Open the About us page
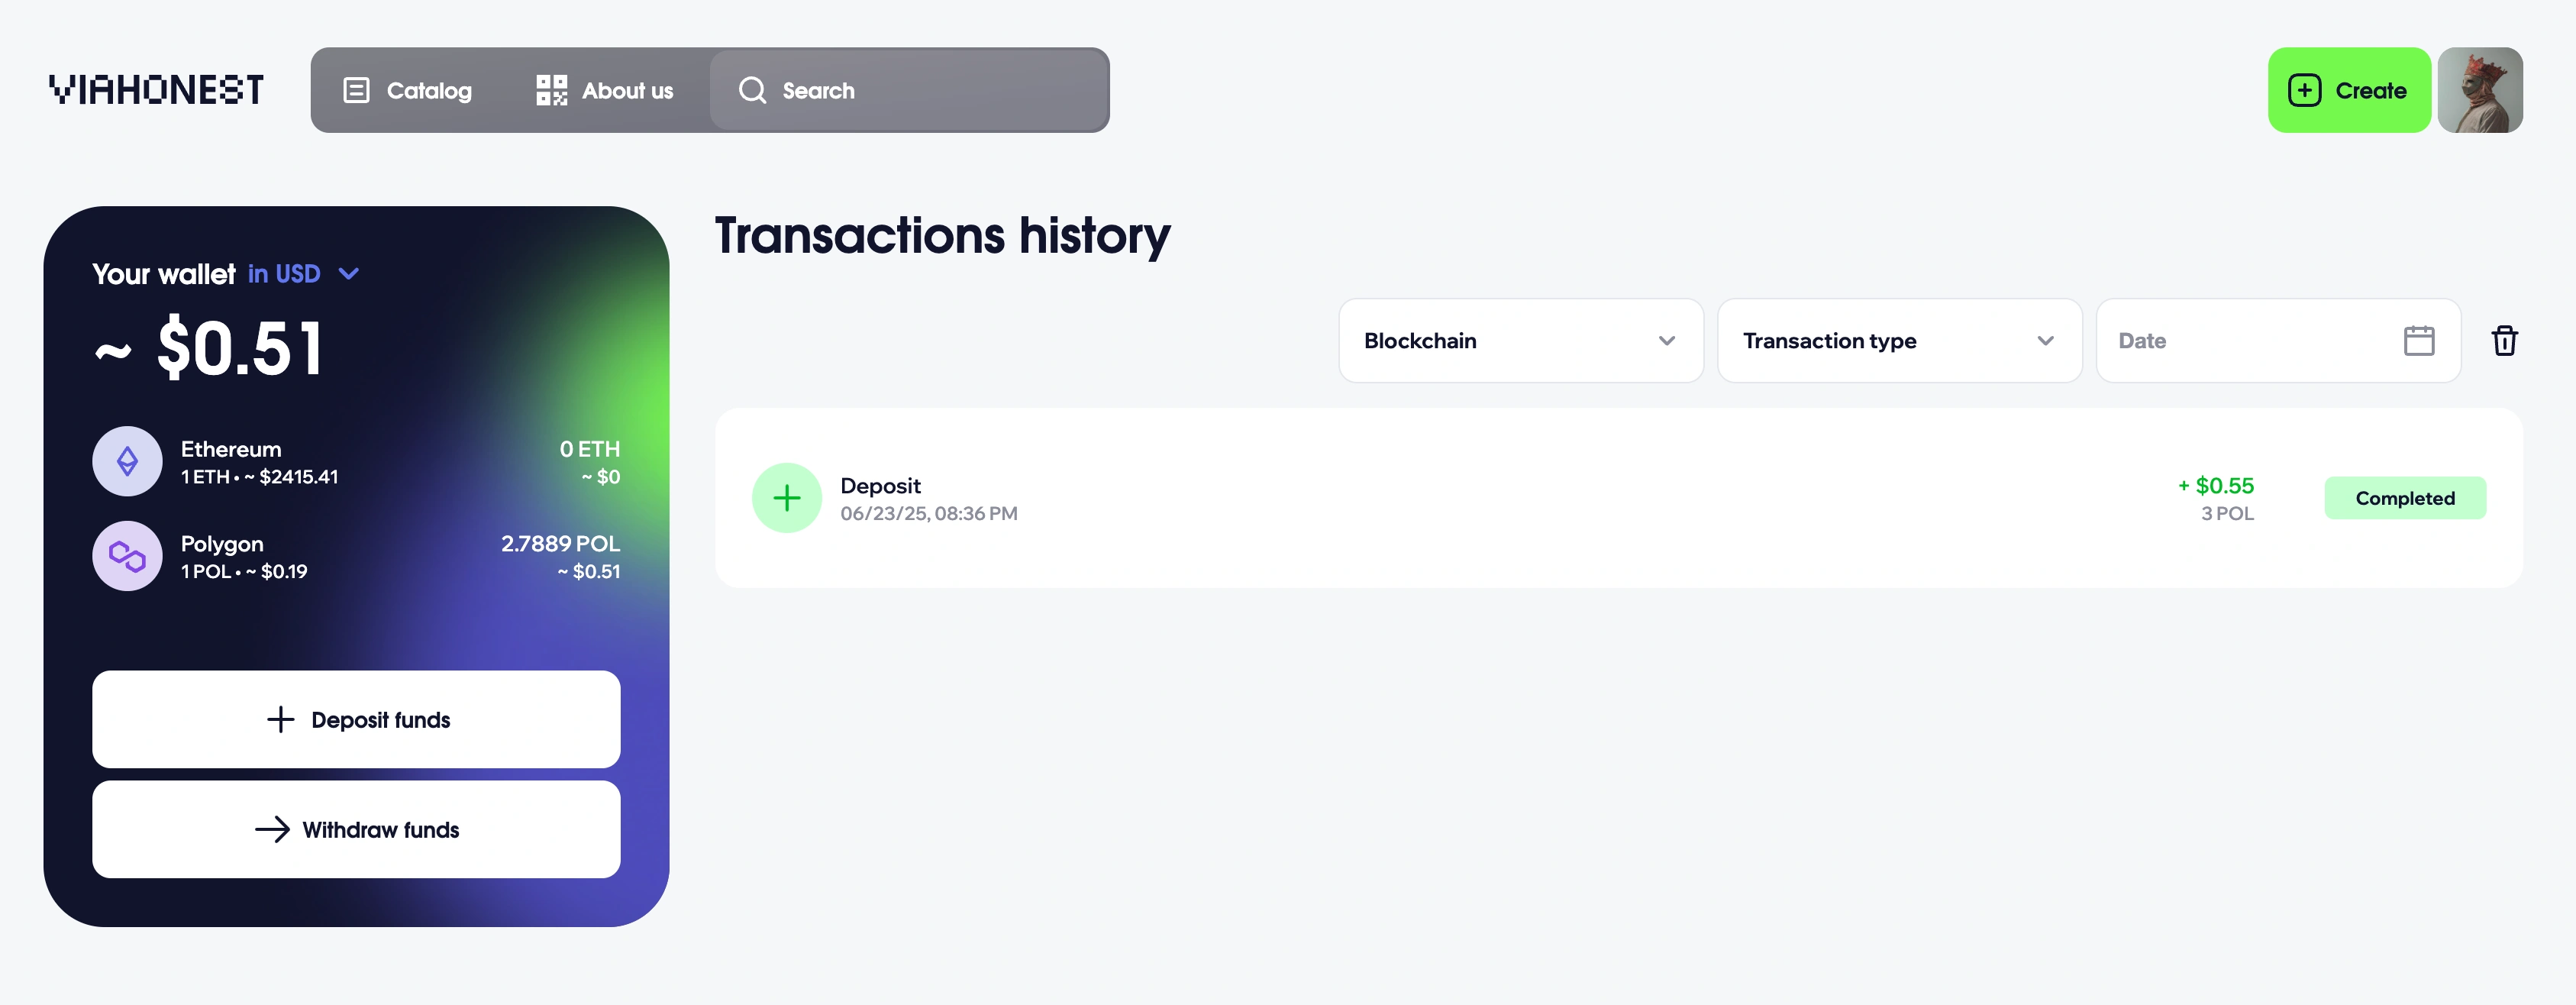Viewport: 2576px width, 1005px height. click(x=605, y=91)
